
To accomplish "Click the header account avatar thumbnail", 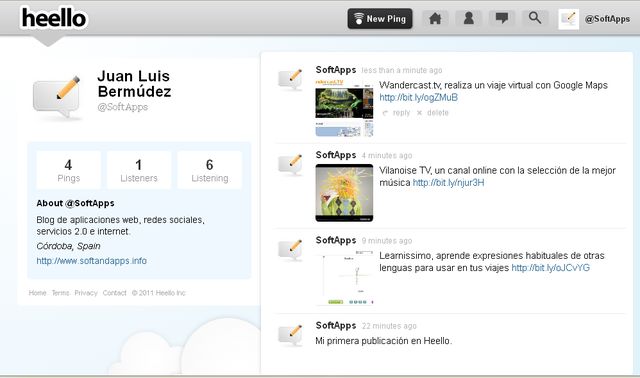I will coord(569,19).
